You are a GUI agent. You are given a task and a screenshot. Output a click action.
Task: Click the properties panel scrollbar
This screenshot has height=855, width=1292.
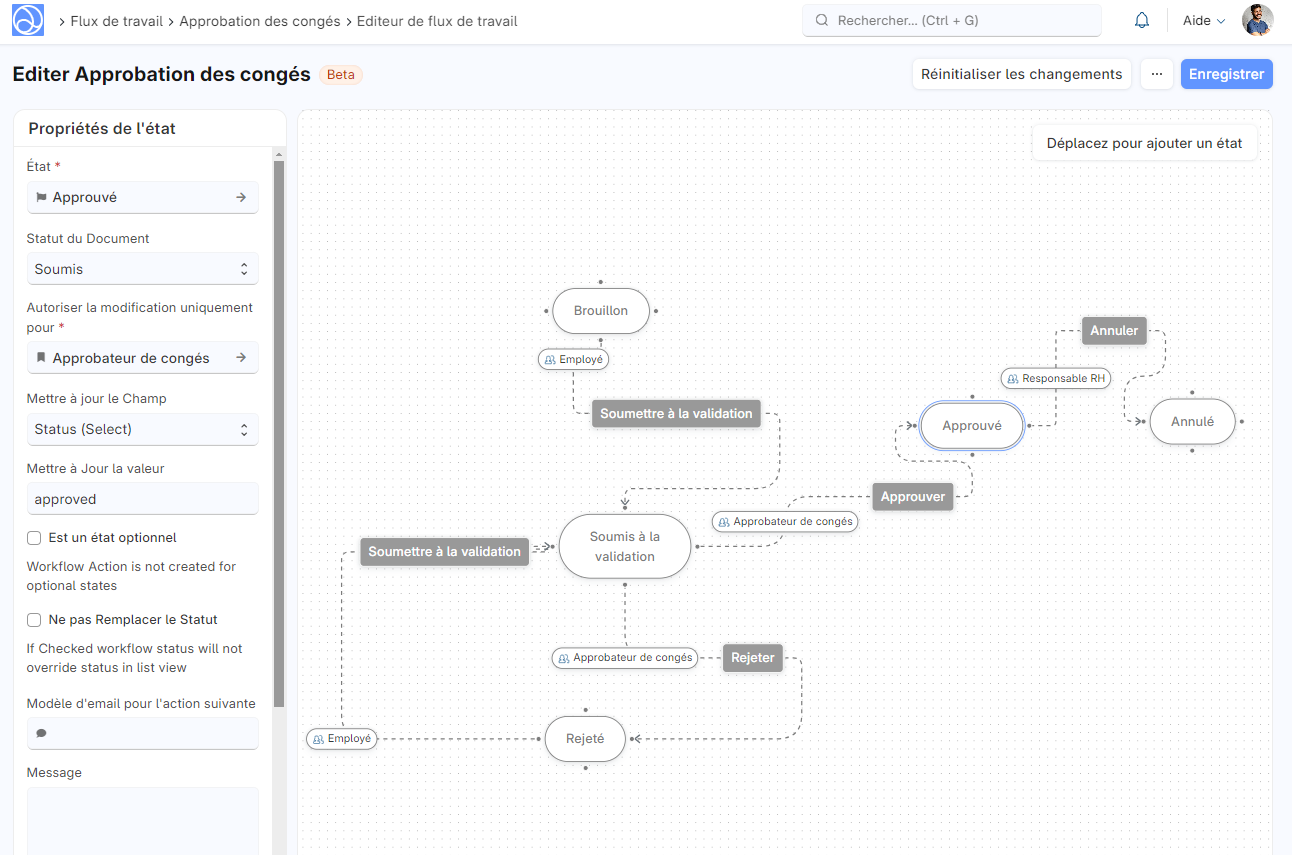point(279,430)
